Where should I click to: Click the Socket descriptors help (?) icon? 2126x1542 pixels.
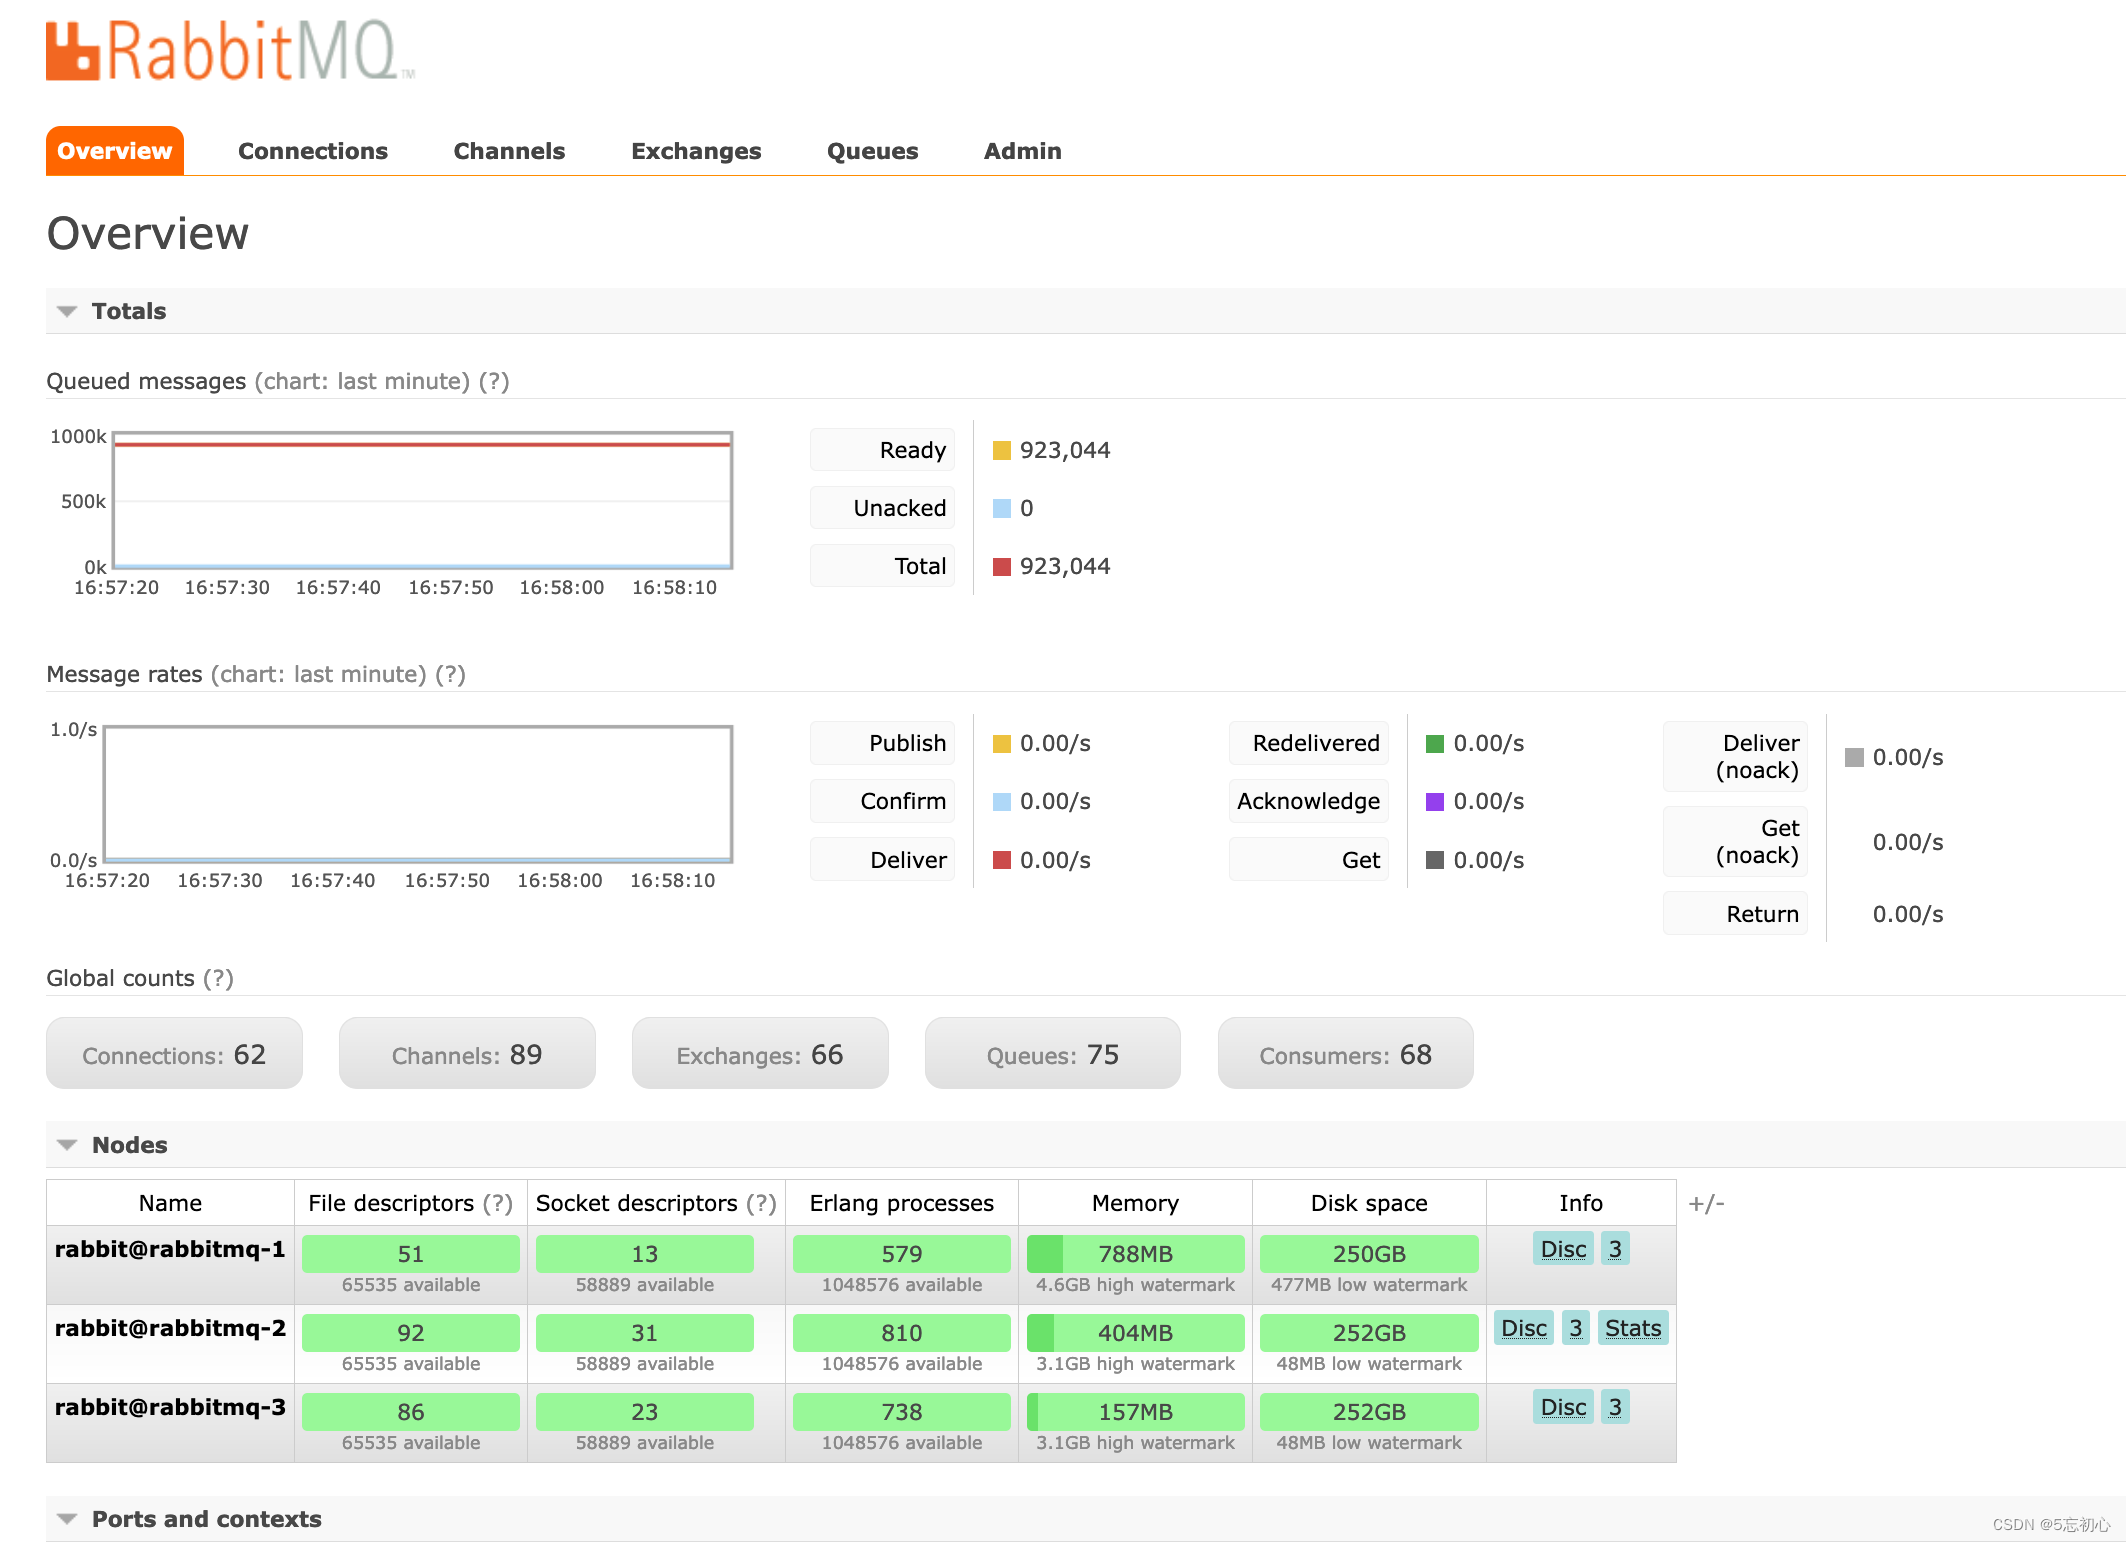point(761,1203)
